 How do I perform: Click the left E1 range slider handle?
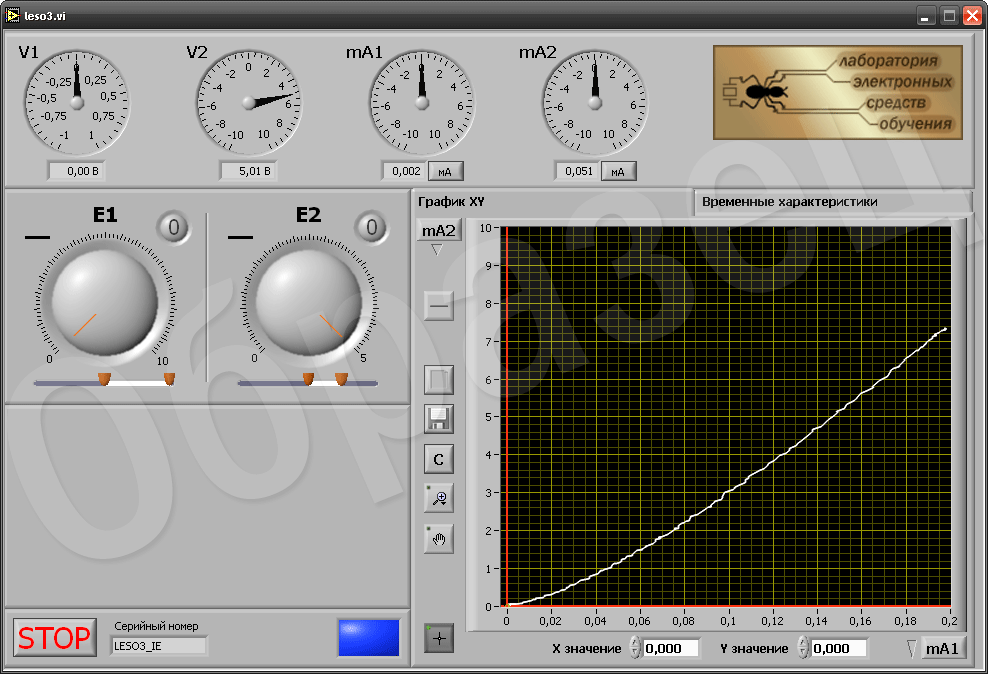click(105, 379)
